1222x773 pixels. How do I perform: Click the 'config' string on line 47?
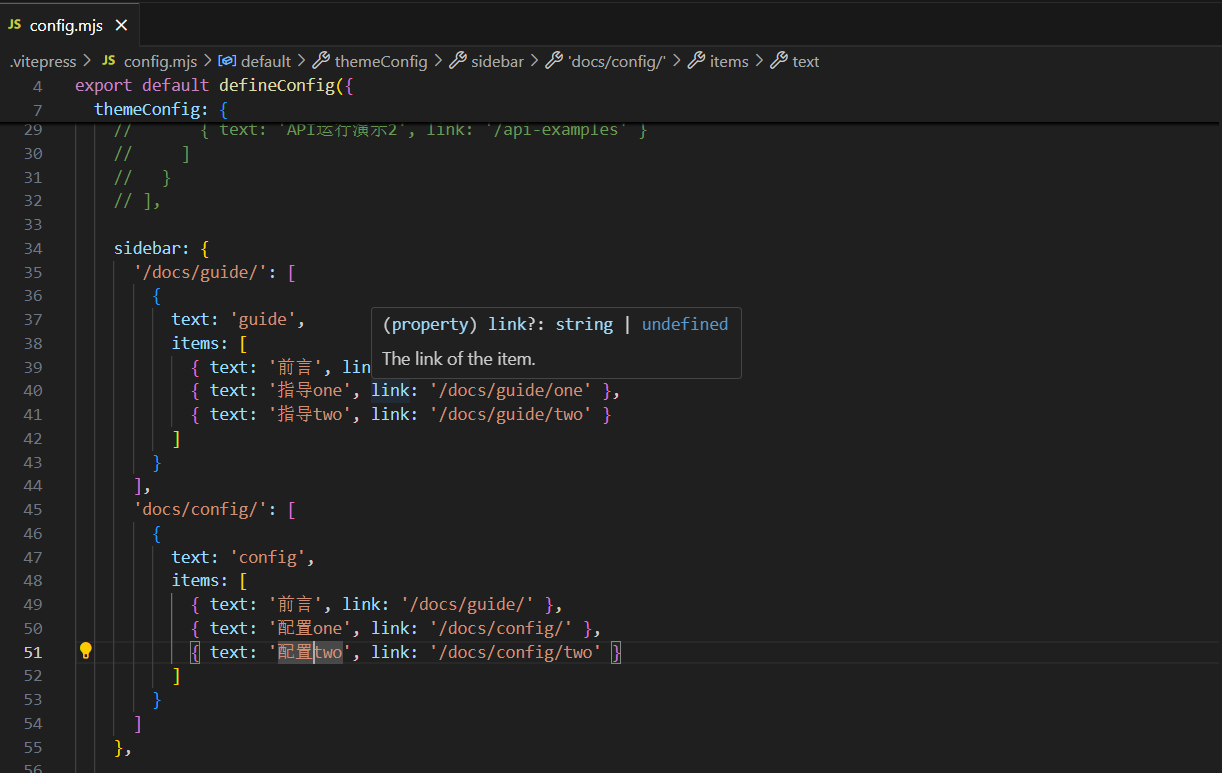coord(268,557)
